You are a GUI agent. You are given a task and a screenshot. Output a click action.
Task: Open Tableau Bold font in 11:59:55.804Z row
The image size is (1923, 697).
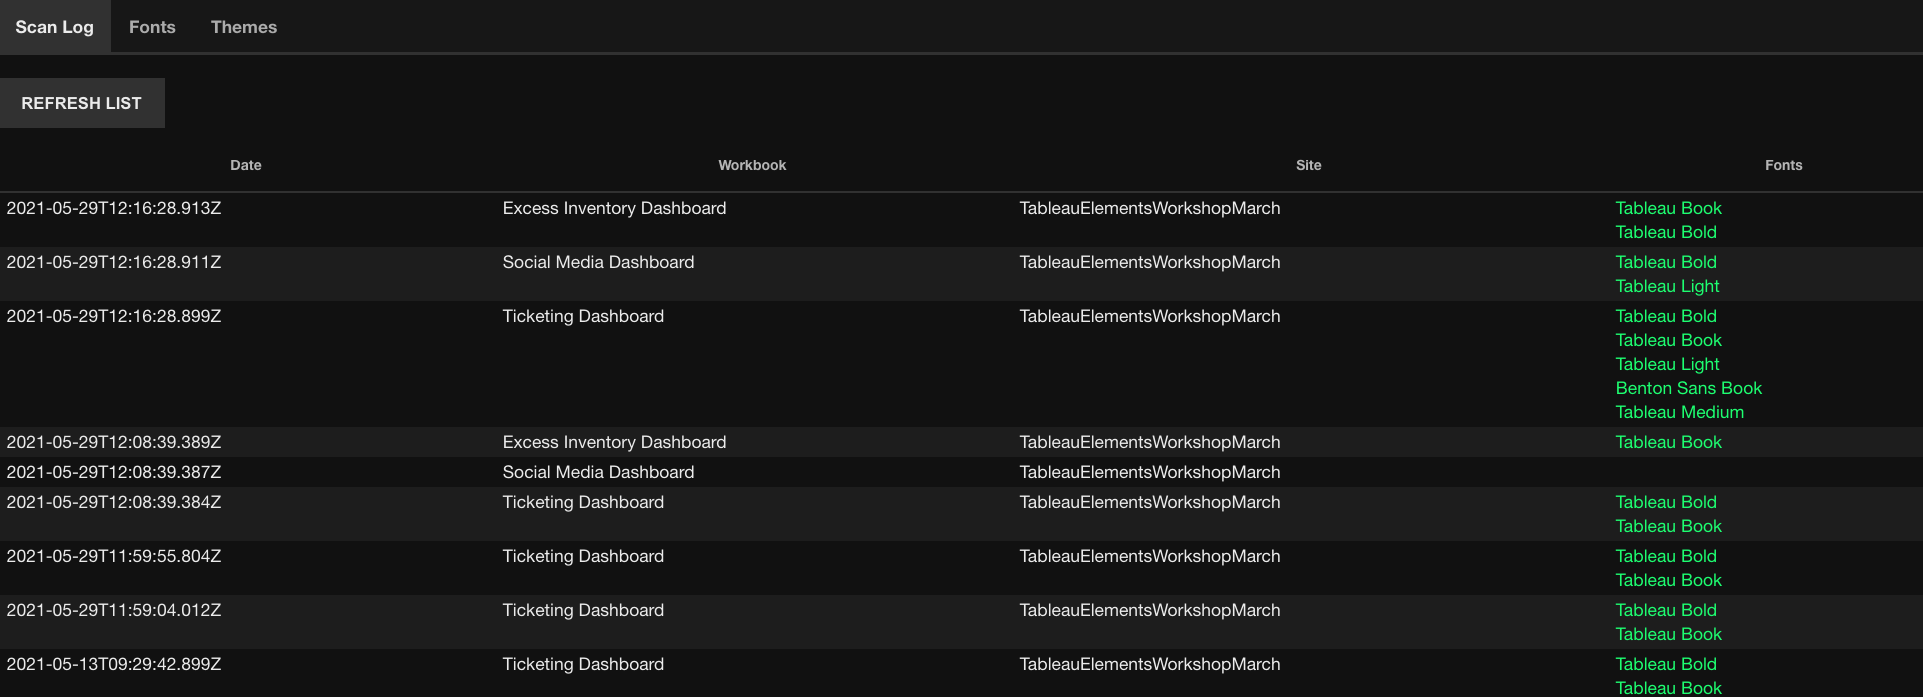point(1666,556)
